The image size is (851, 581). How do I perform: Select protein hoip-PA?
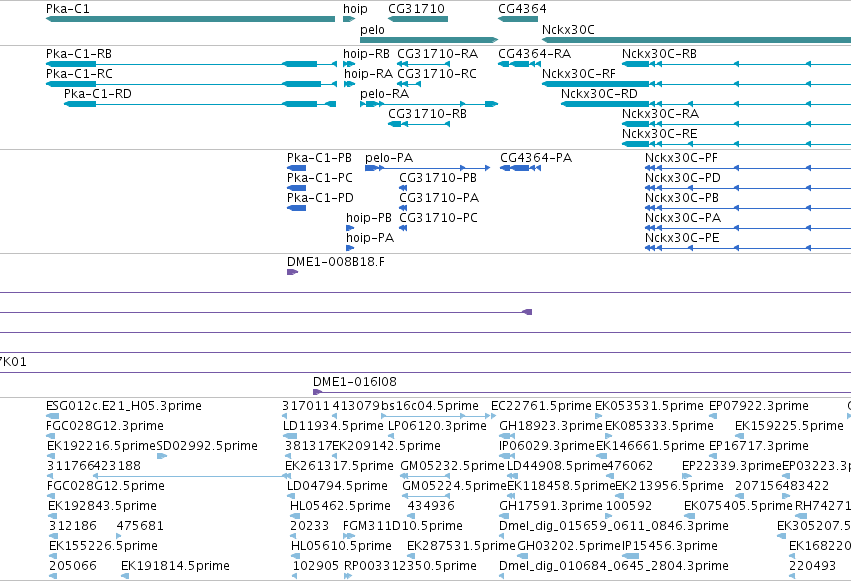(x=350, y=248)
